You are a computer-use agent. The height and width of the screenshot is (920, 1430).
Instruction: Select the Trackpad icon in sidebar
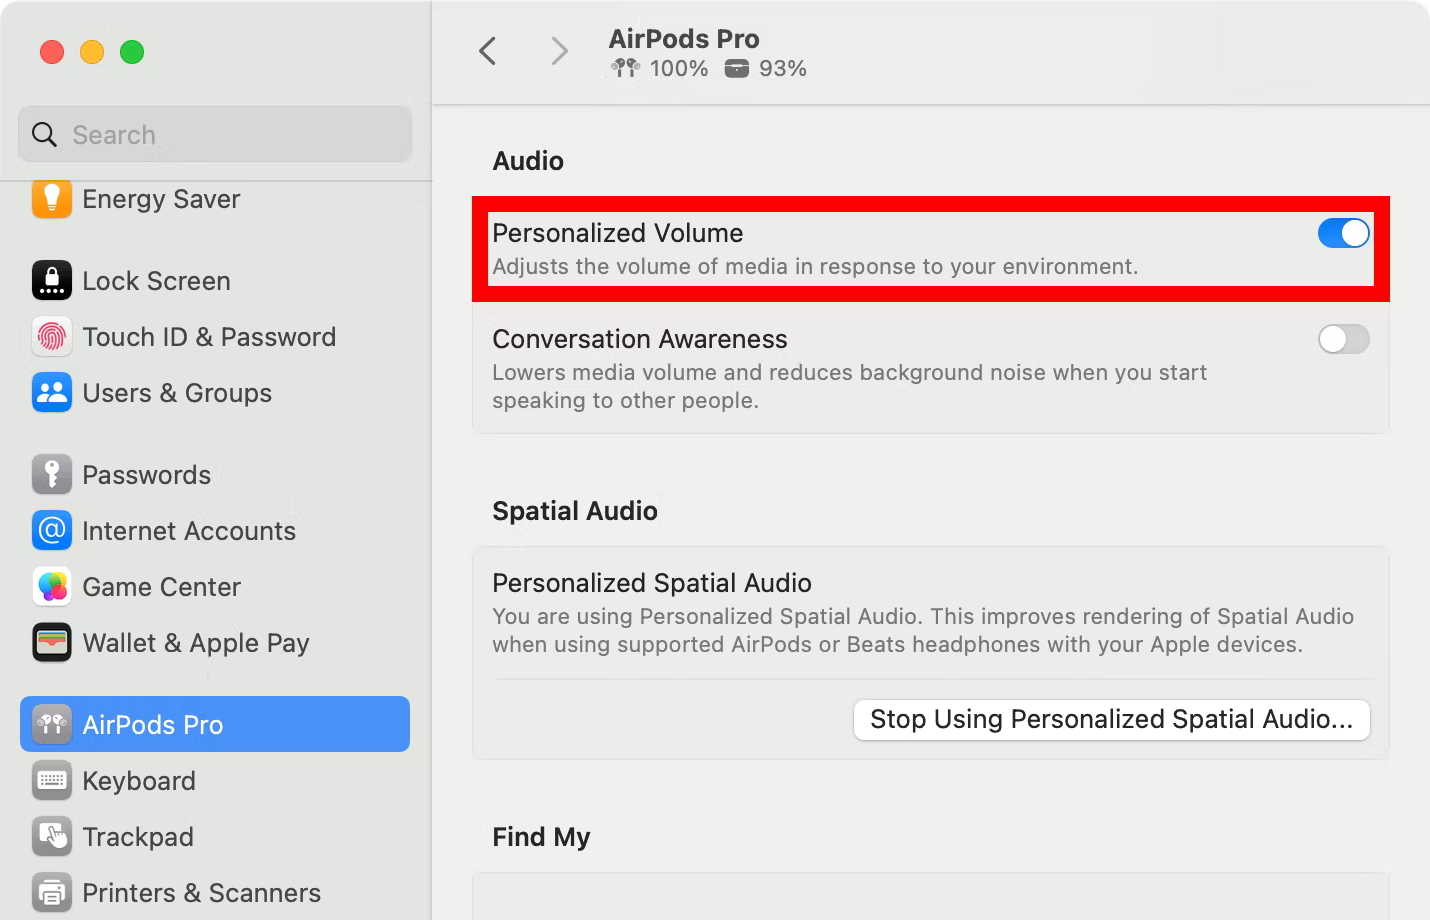point(52,837)
